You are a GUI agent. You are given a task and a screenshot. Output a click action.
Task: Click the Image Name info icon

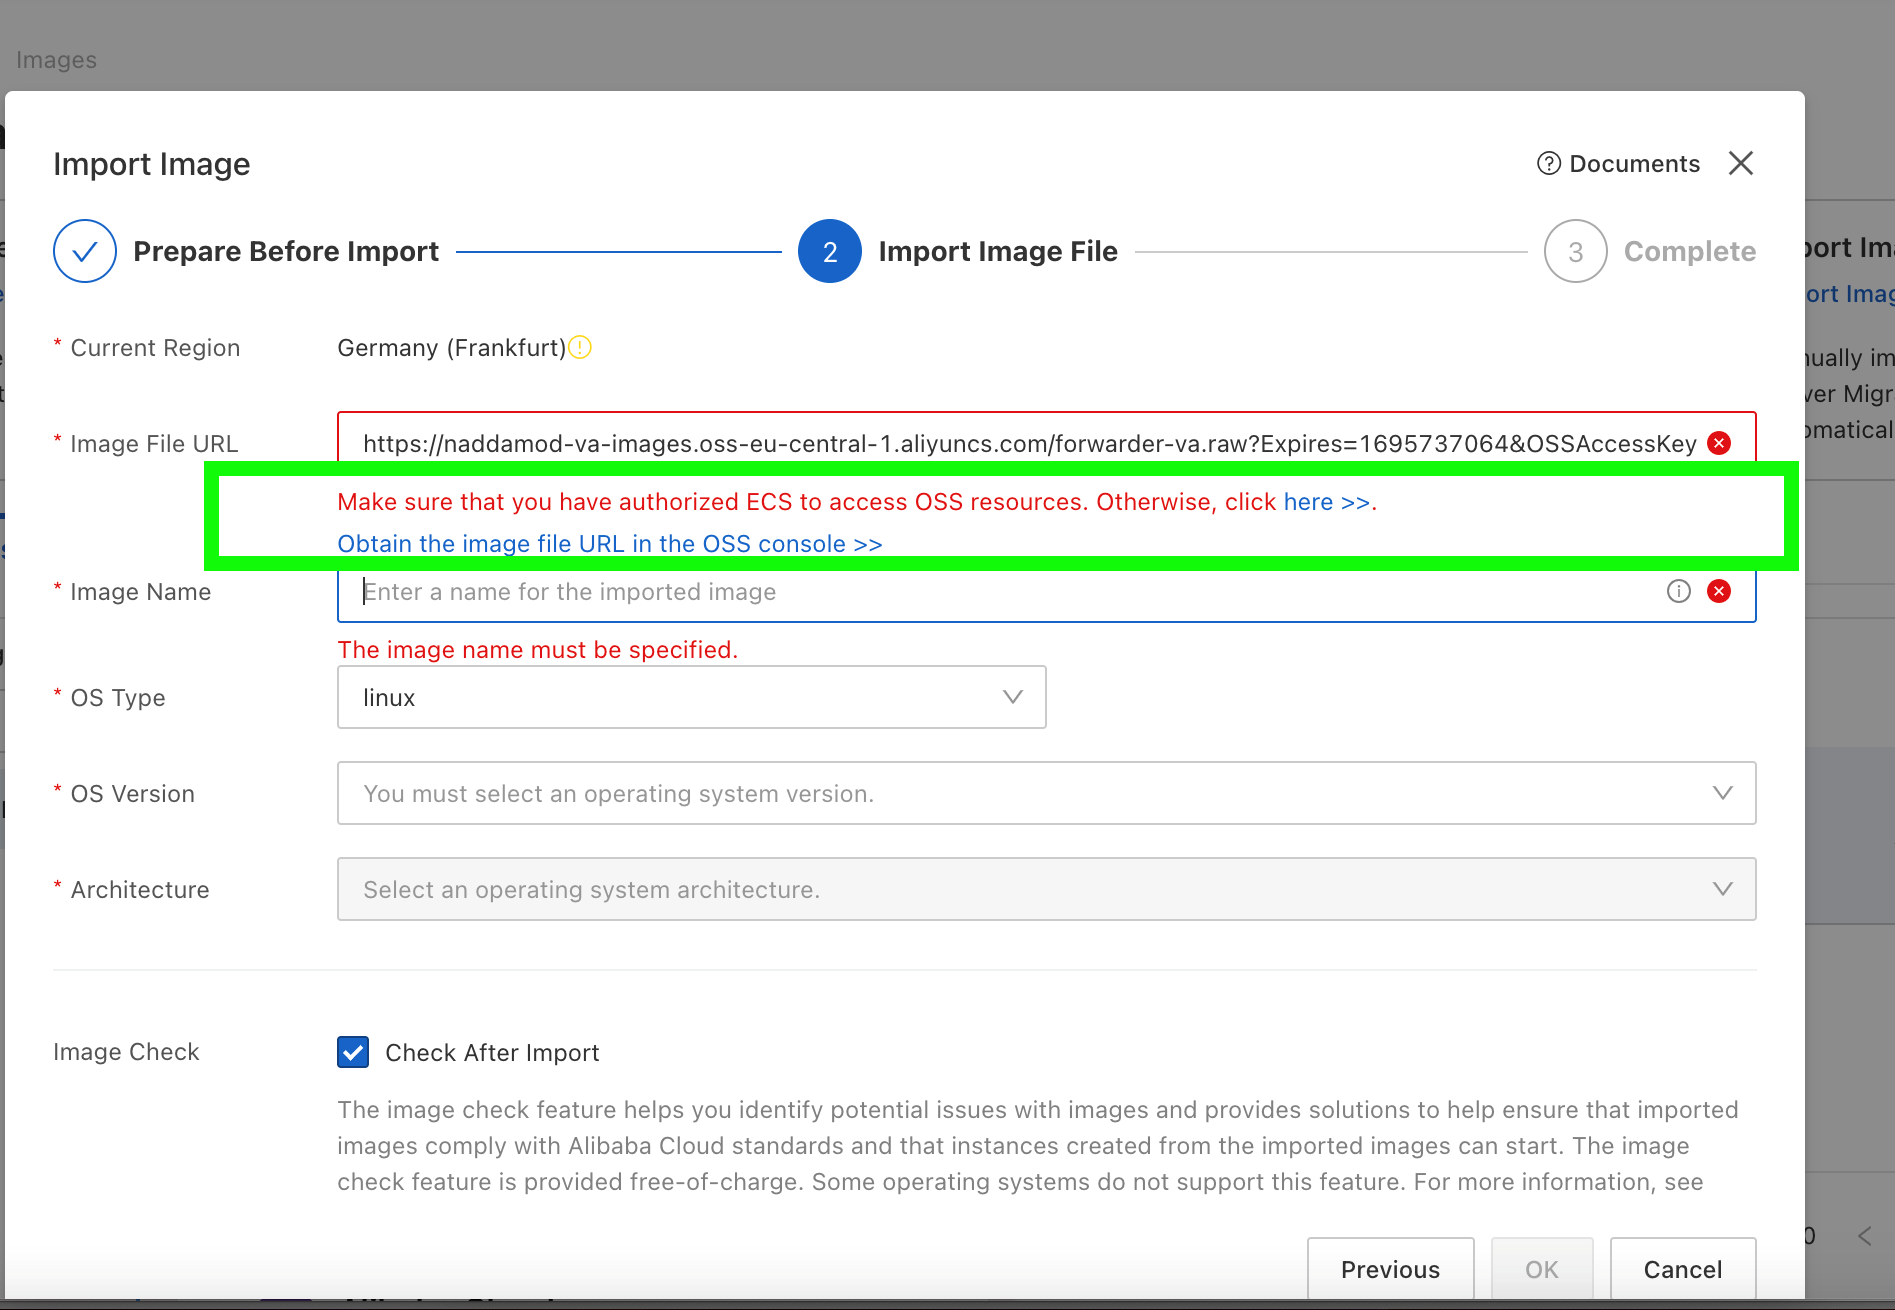pos(1679,591)
